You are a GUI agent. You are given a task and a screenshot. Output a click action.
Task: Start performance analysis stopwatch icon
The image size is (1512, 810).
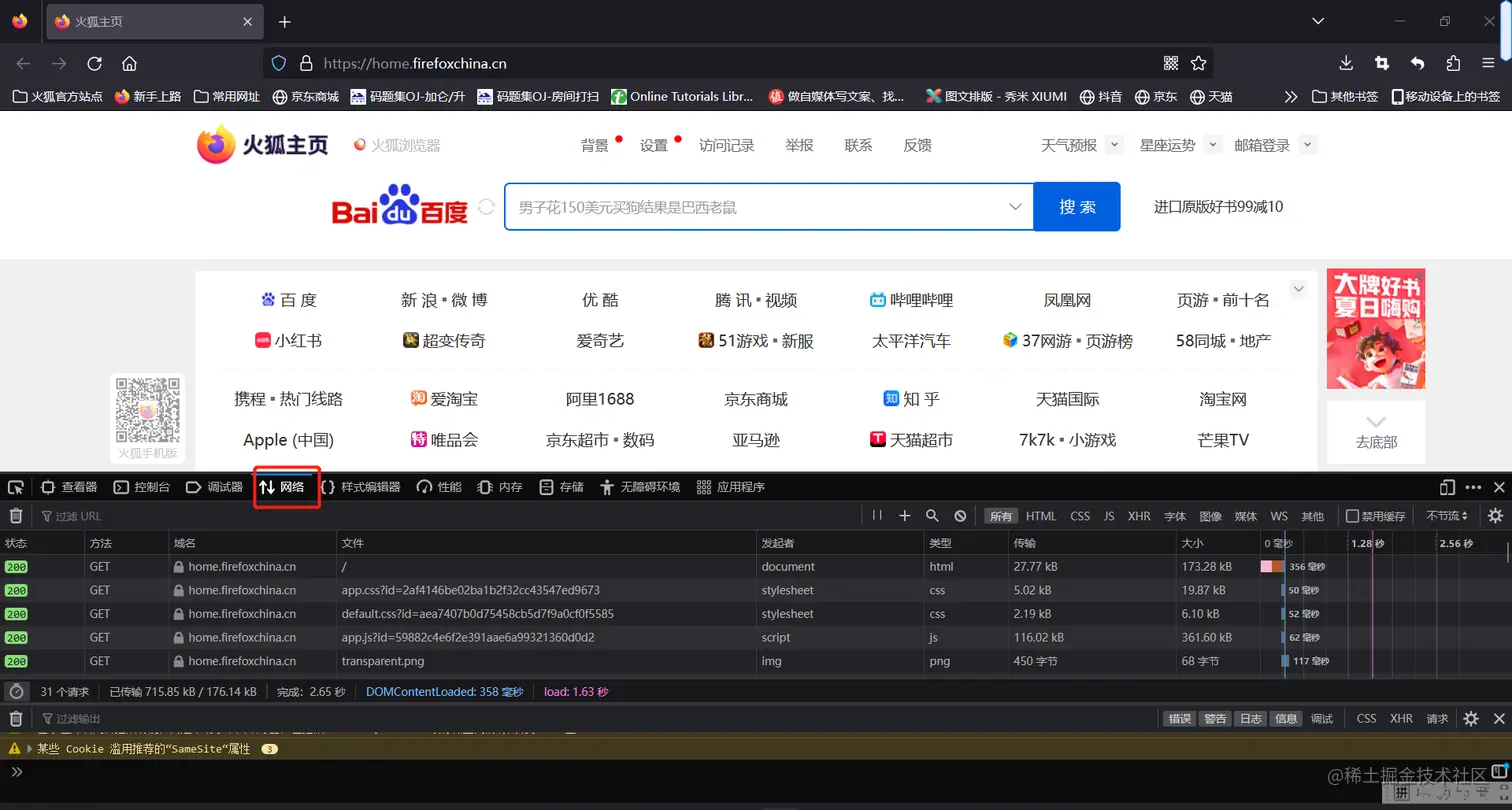coord(16,692)
